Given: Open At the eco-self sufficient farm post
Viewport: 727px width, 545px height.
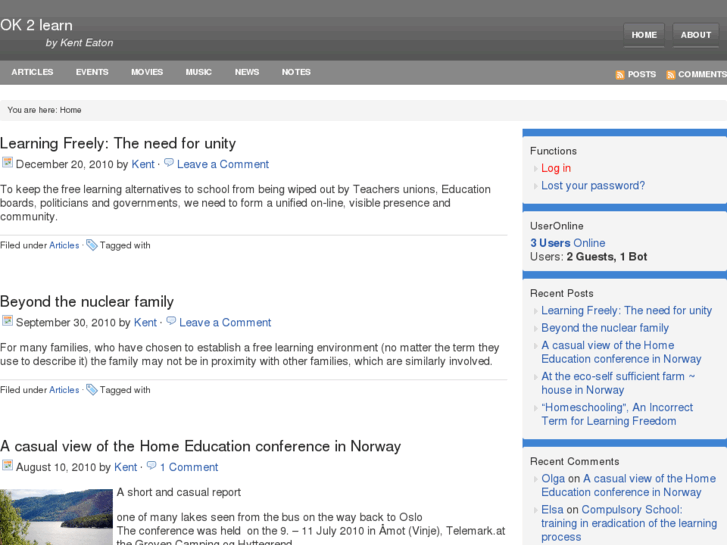Looking at the screenshot, I should [618, 383].
